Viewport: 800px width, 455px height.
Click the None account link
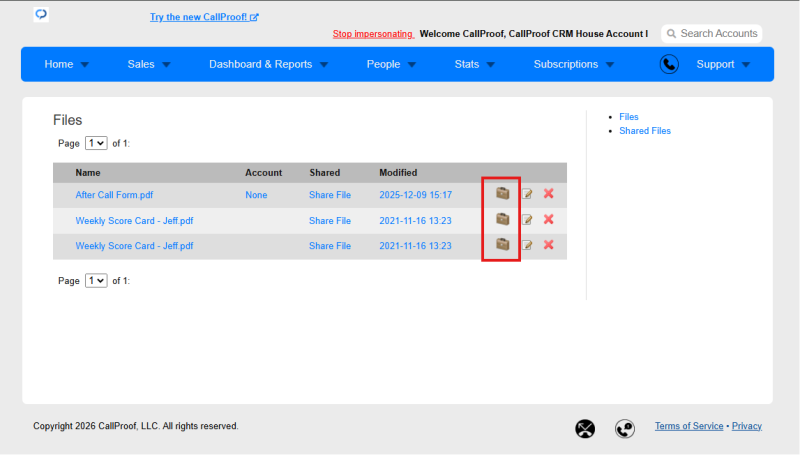256,195
